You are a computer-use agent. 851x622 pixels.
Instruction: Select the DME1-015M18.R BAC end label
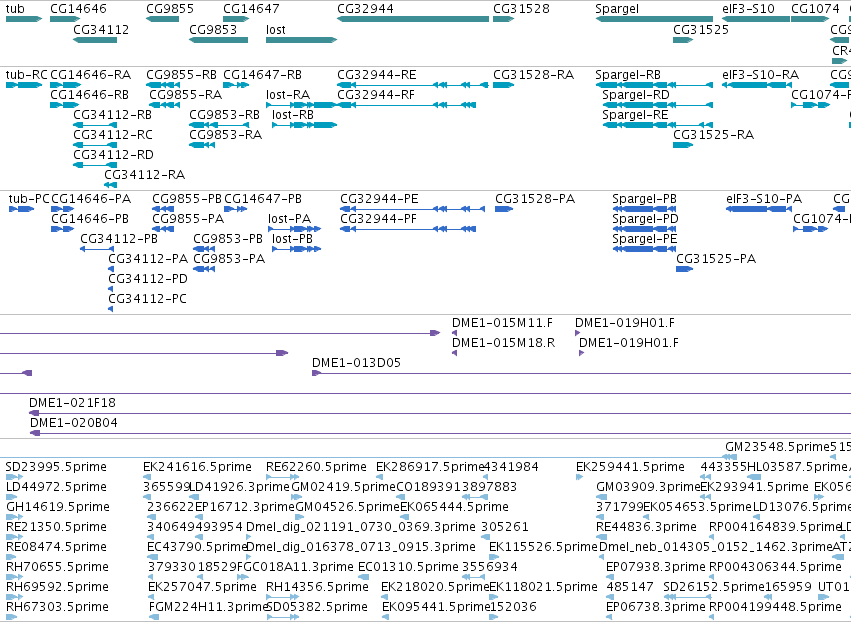[504, 343]
